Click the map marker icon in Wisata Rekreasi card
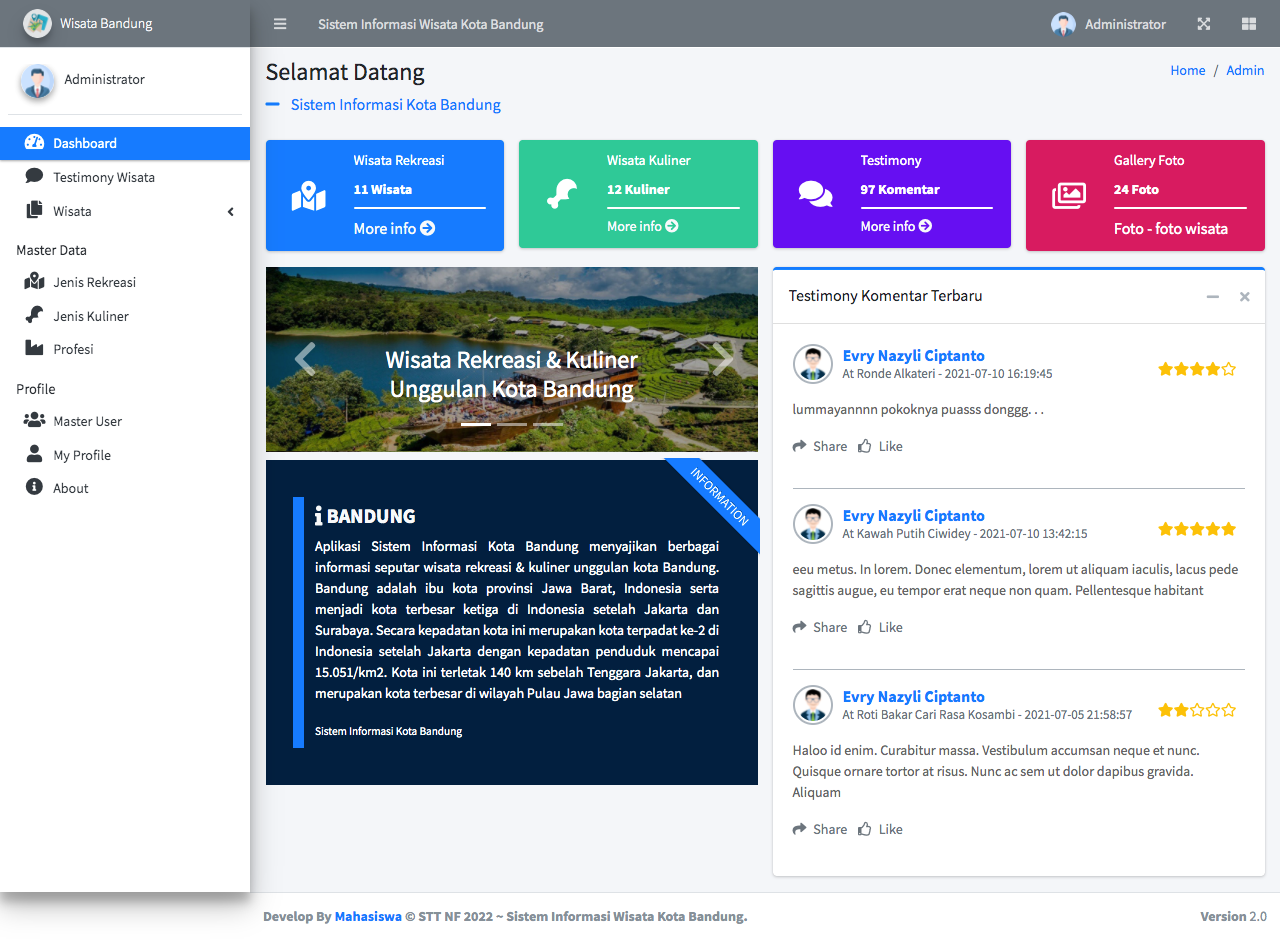Viewport: 1280px width, 940px height. point(308,196)
